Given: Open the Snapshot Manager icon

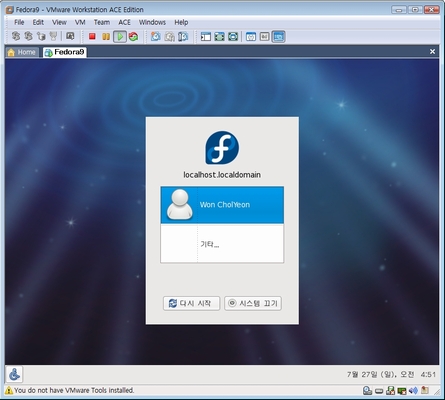Looking at the screenshot, I should 183,36.
